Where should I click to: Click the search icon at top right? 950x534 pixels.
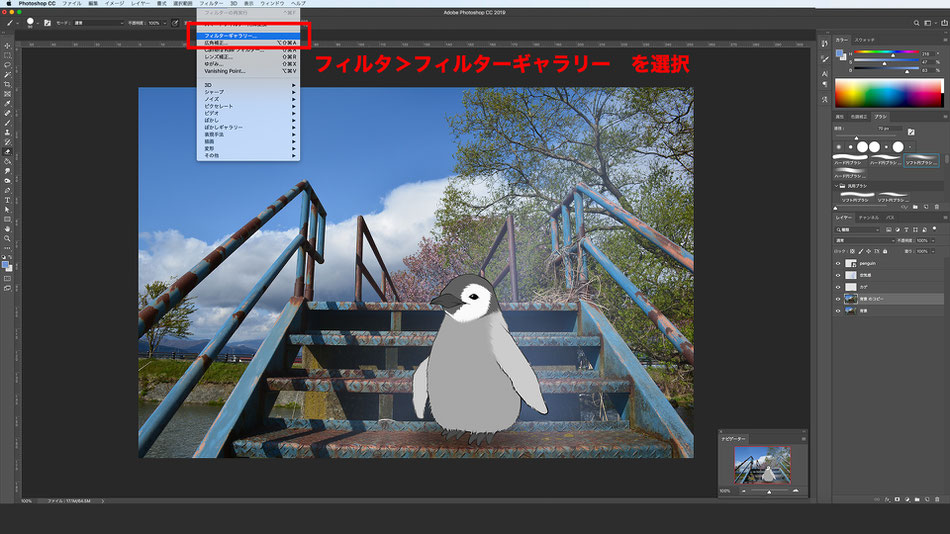tap(916, 23)
